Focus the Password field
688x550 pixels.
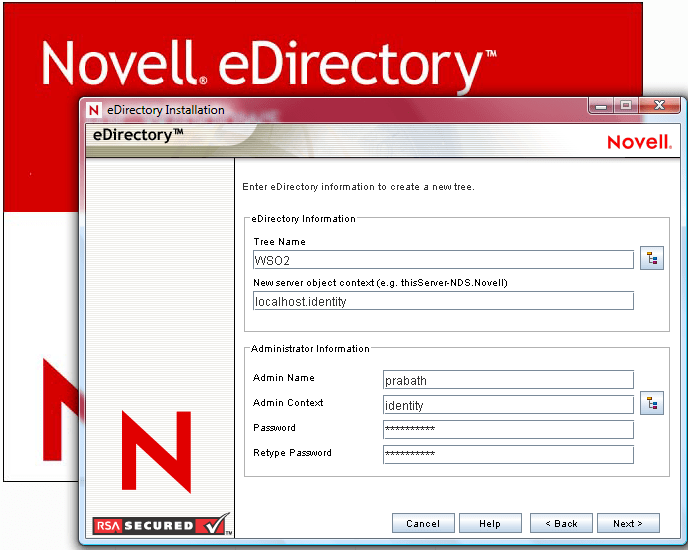click(508, 430)
